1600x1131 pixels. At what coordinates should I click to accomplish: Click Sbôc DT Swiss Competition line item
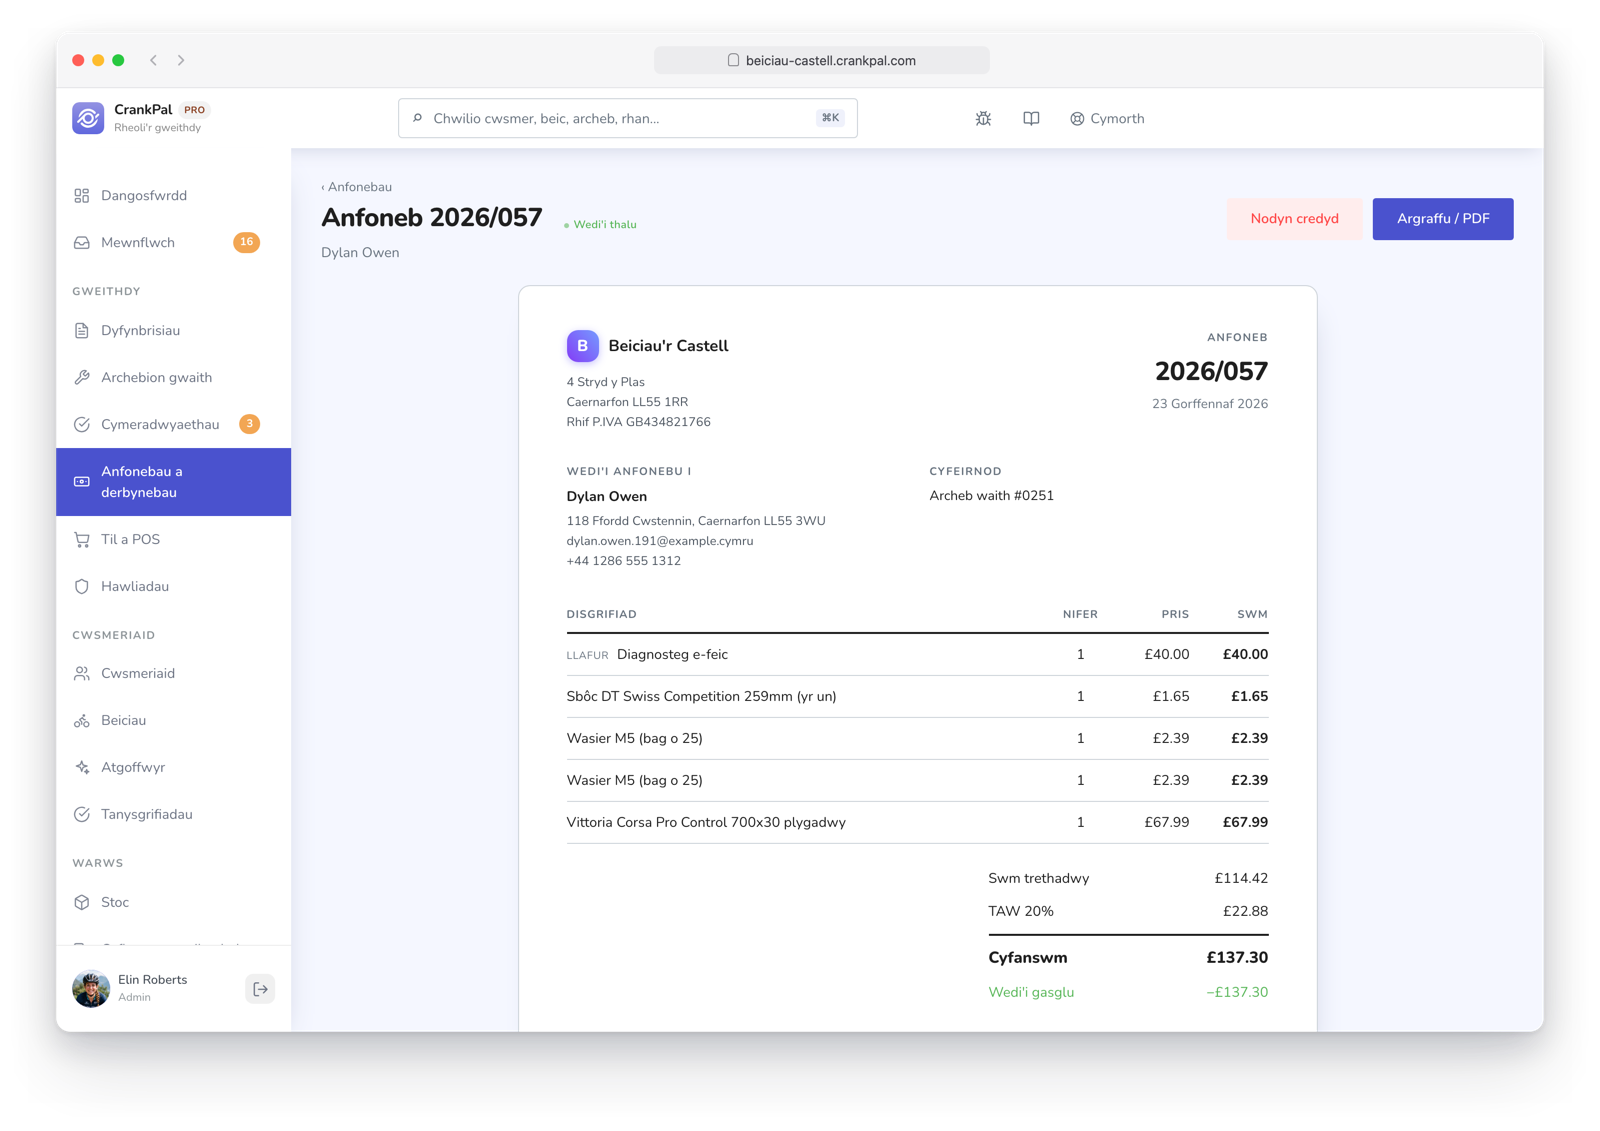pos(917,697)
